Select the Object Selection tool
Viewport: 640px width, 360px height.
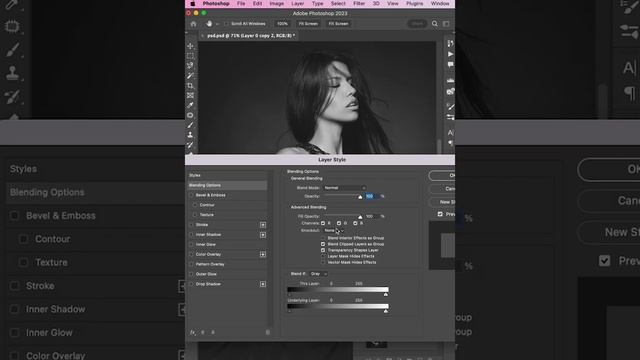pos(190,66)
